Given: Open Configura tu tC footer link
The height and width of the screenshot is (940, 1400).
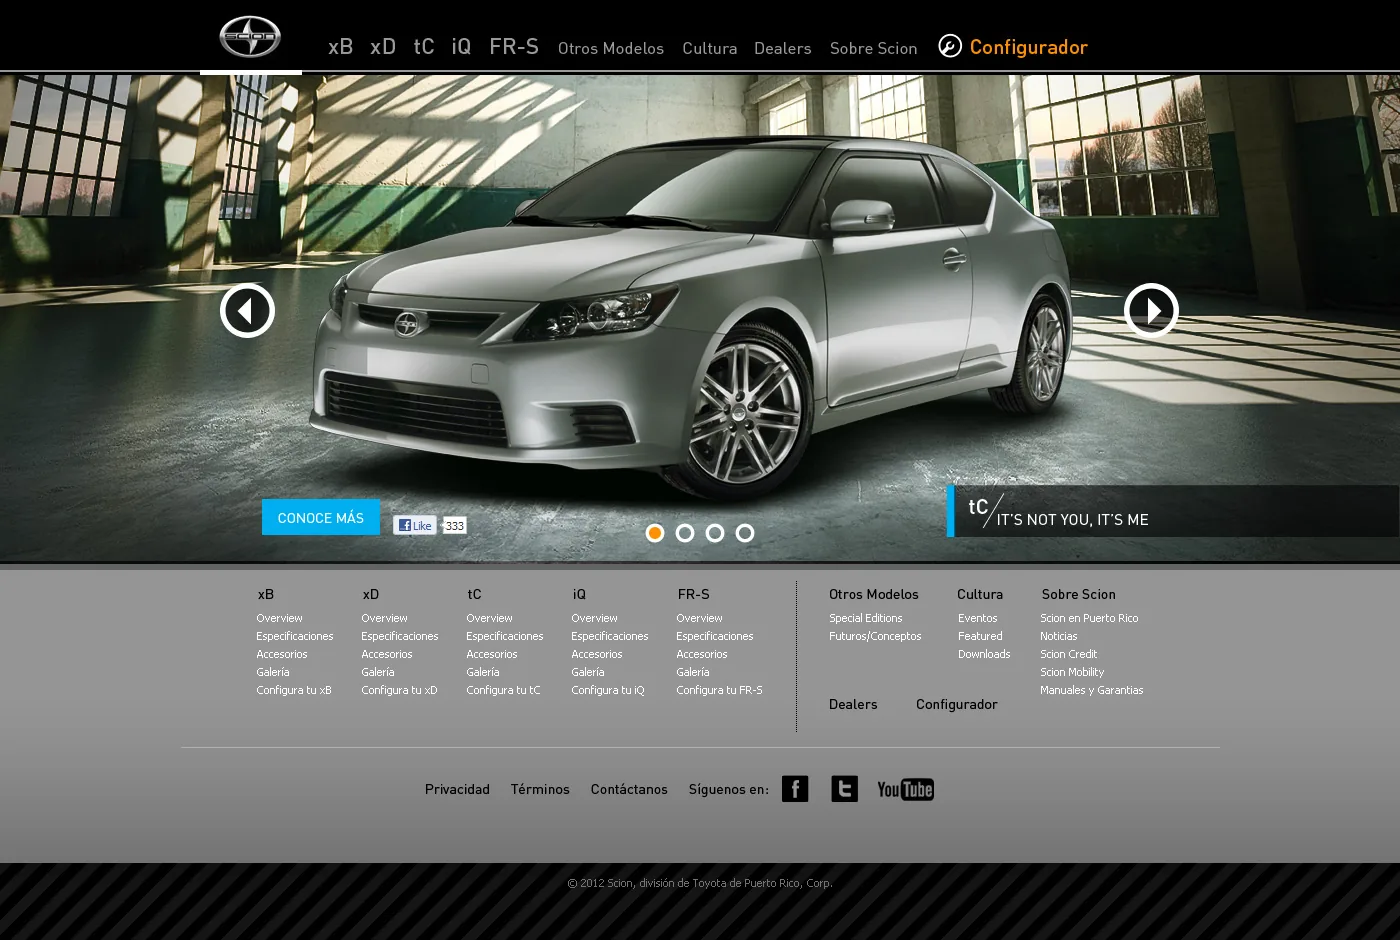Looking at the screenshot, I should [x=504, y=690].
